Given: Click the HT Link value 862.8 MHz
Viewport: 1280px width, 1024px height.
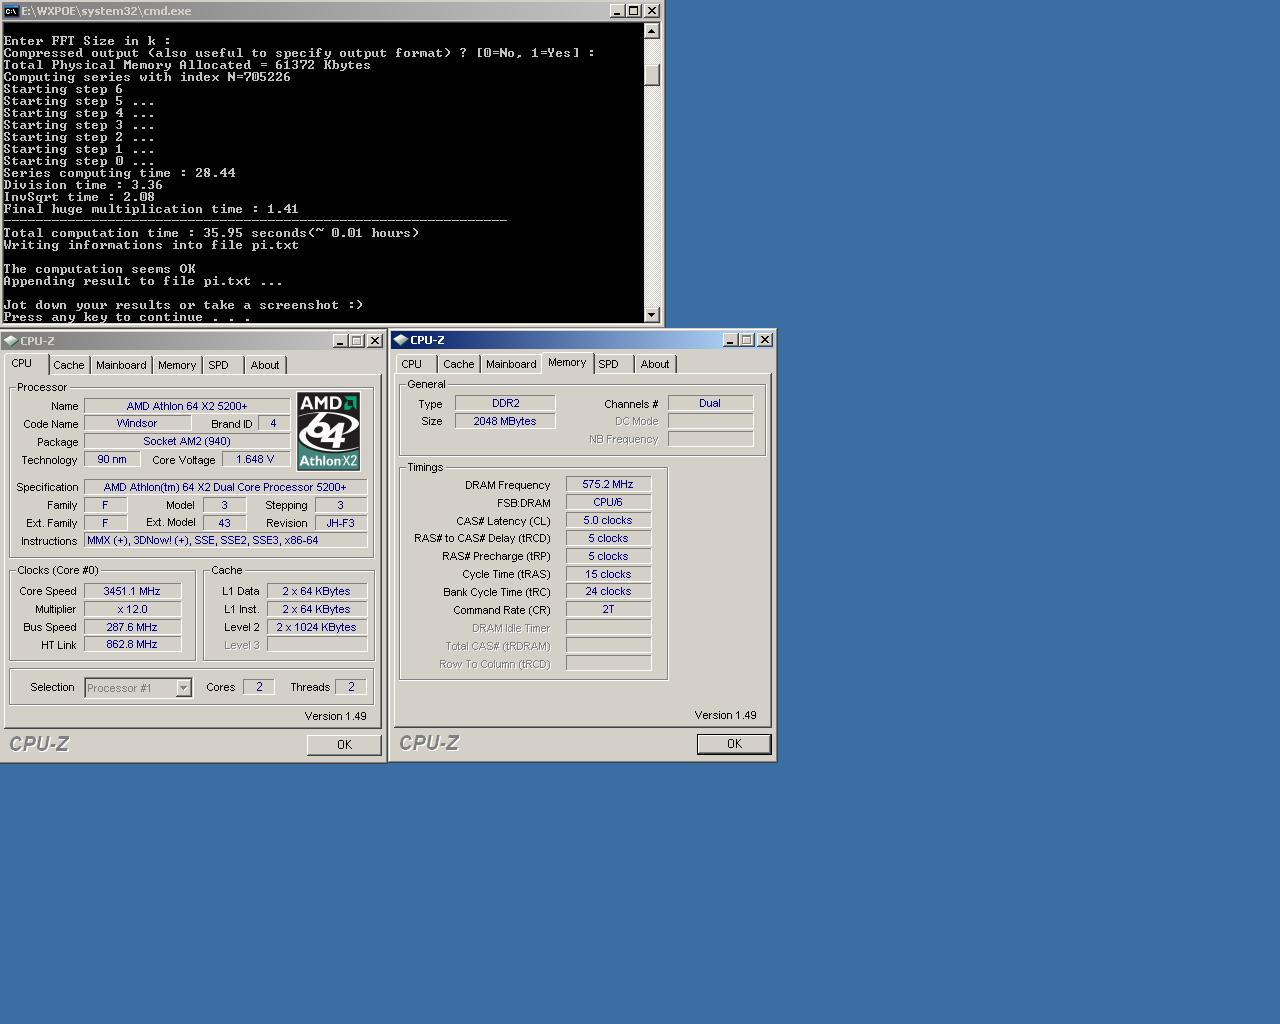Looking at the screenshot, I should (132, 645).
